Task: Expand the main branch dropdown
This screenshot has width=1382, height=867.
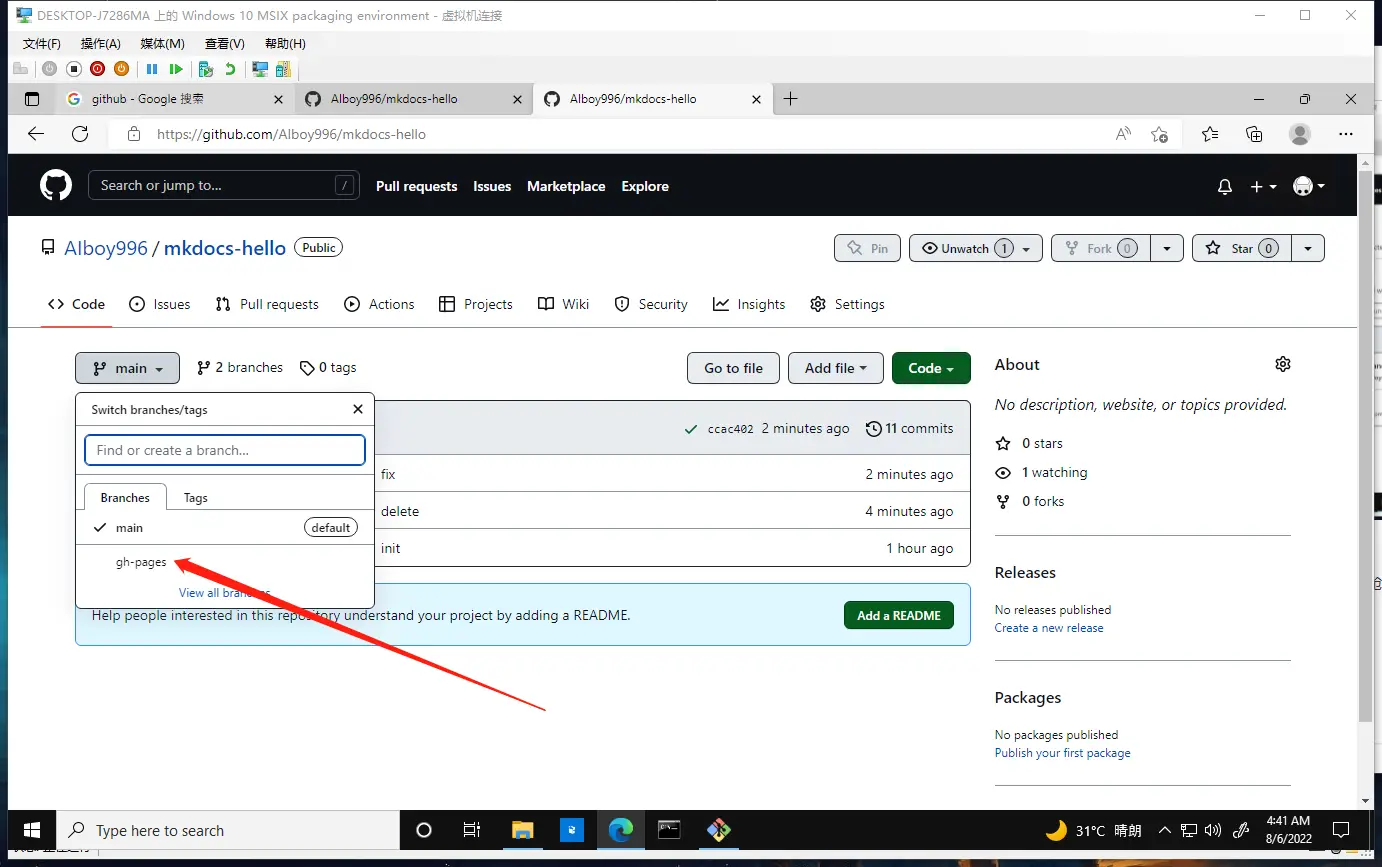Action: point(127,369)
